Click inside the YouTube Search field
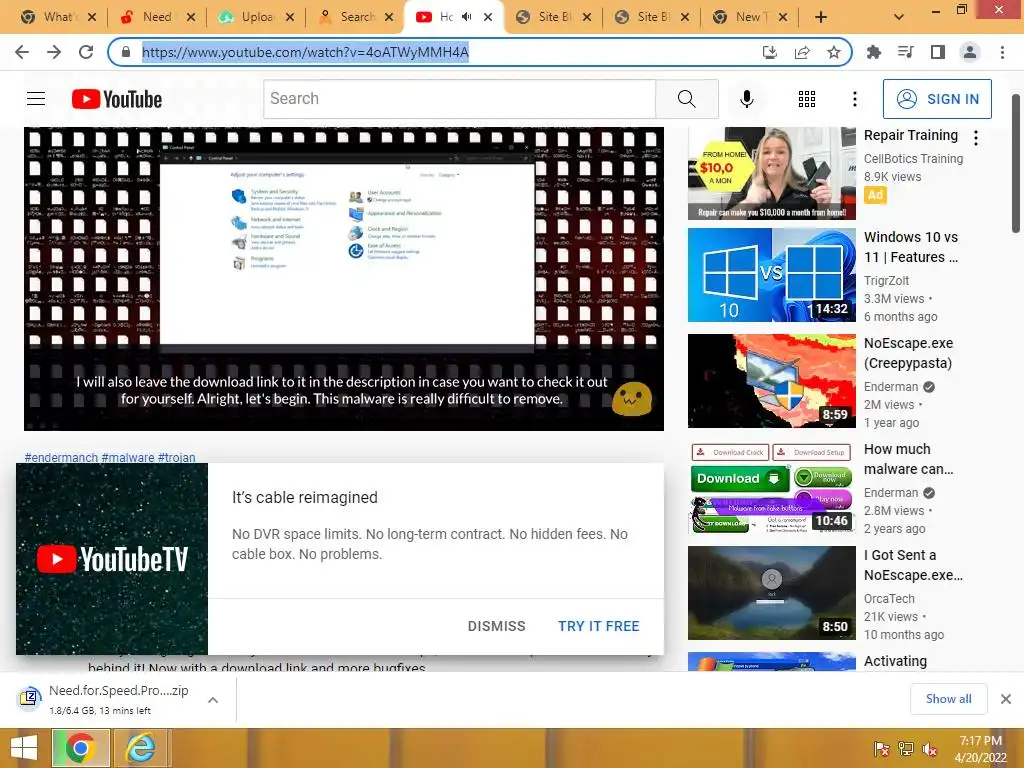This screenshot has height=768, width=1024. pos(460,99)
